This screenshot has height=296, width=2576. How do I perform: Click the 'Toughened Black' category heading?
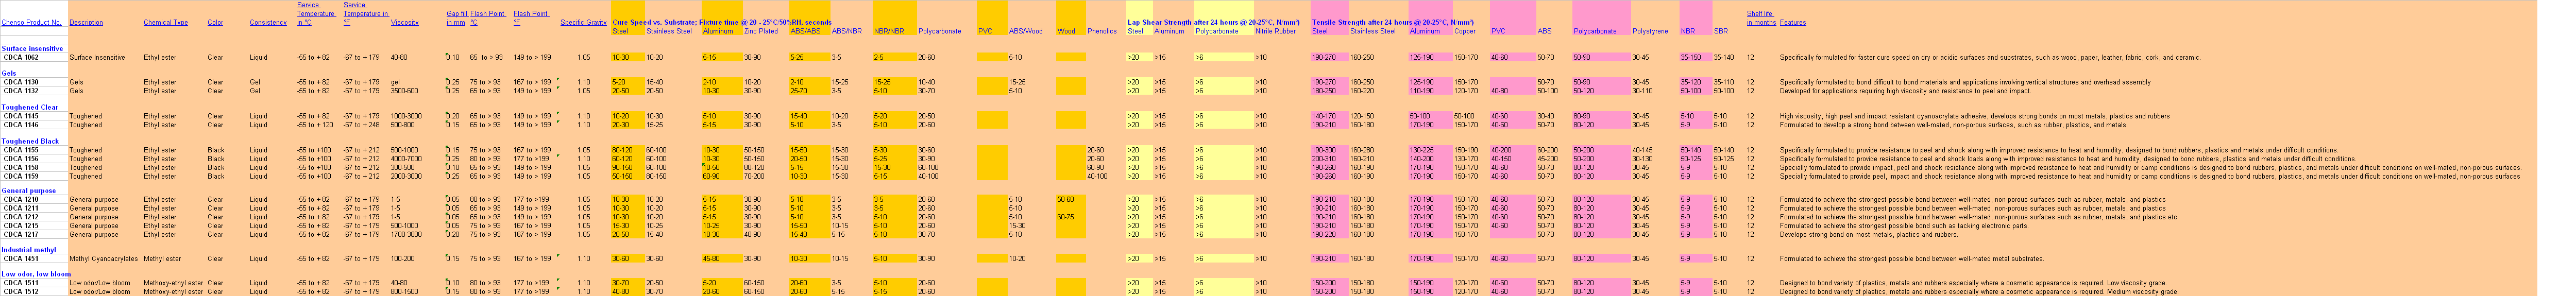click(30, 141)
